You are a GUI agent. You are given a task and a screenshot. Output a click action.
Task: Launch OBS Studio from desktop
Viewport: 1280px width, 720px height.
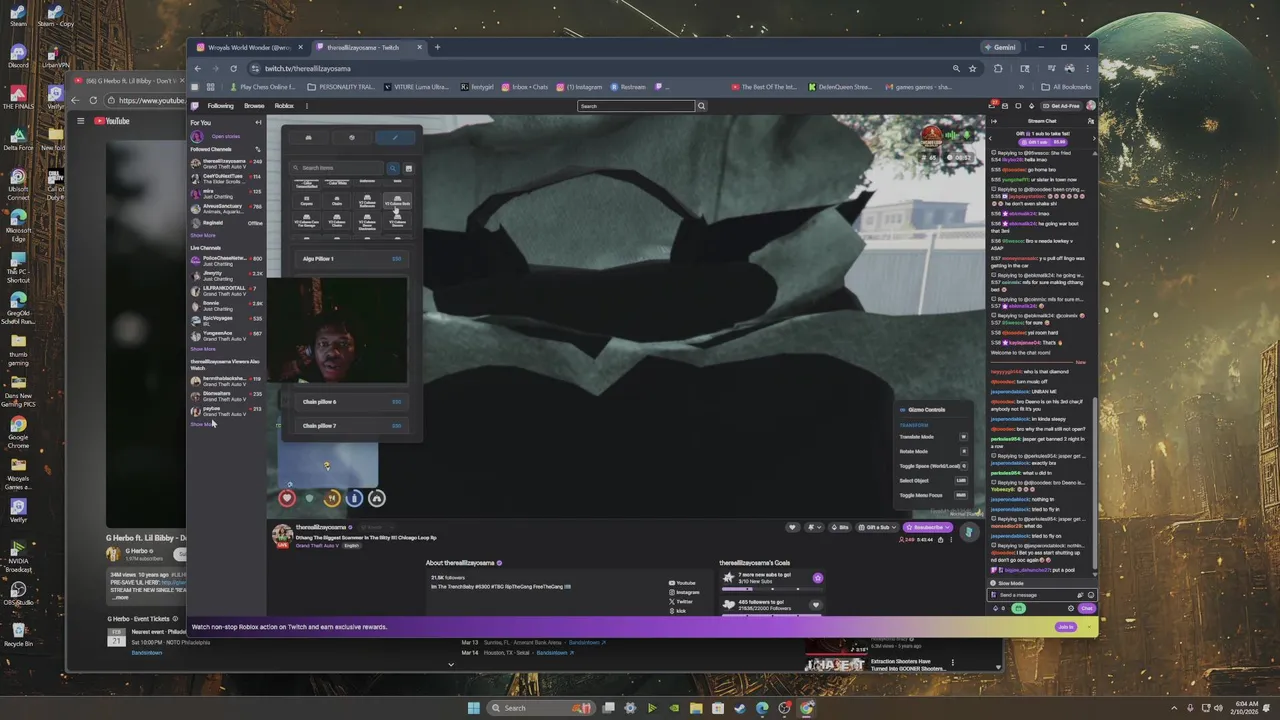click(x=18, y=592)
